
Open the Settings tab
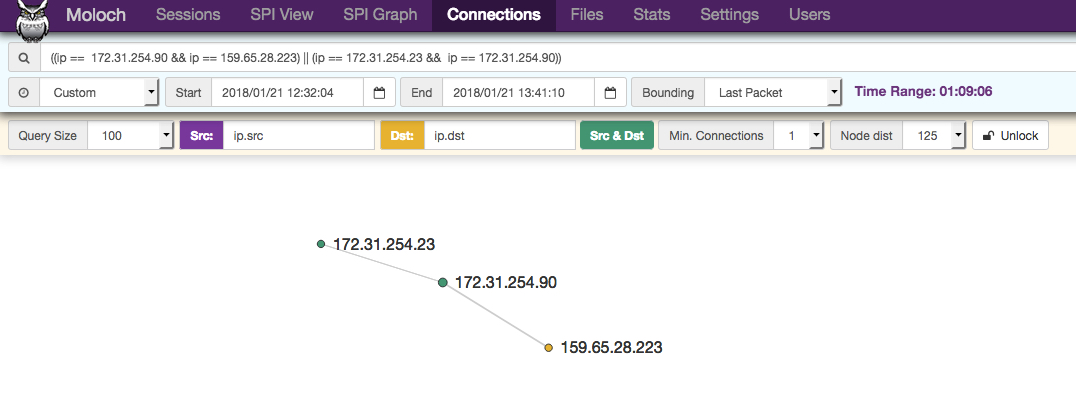pyautogui.click(x=729, y=14)
